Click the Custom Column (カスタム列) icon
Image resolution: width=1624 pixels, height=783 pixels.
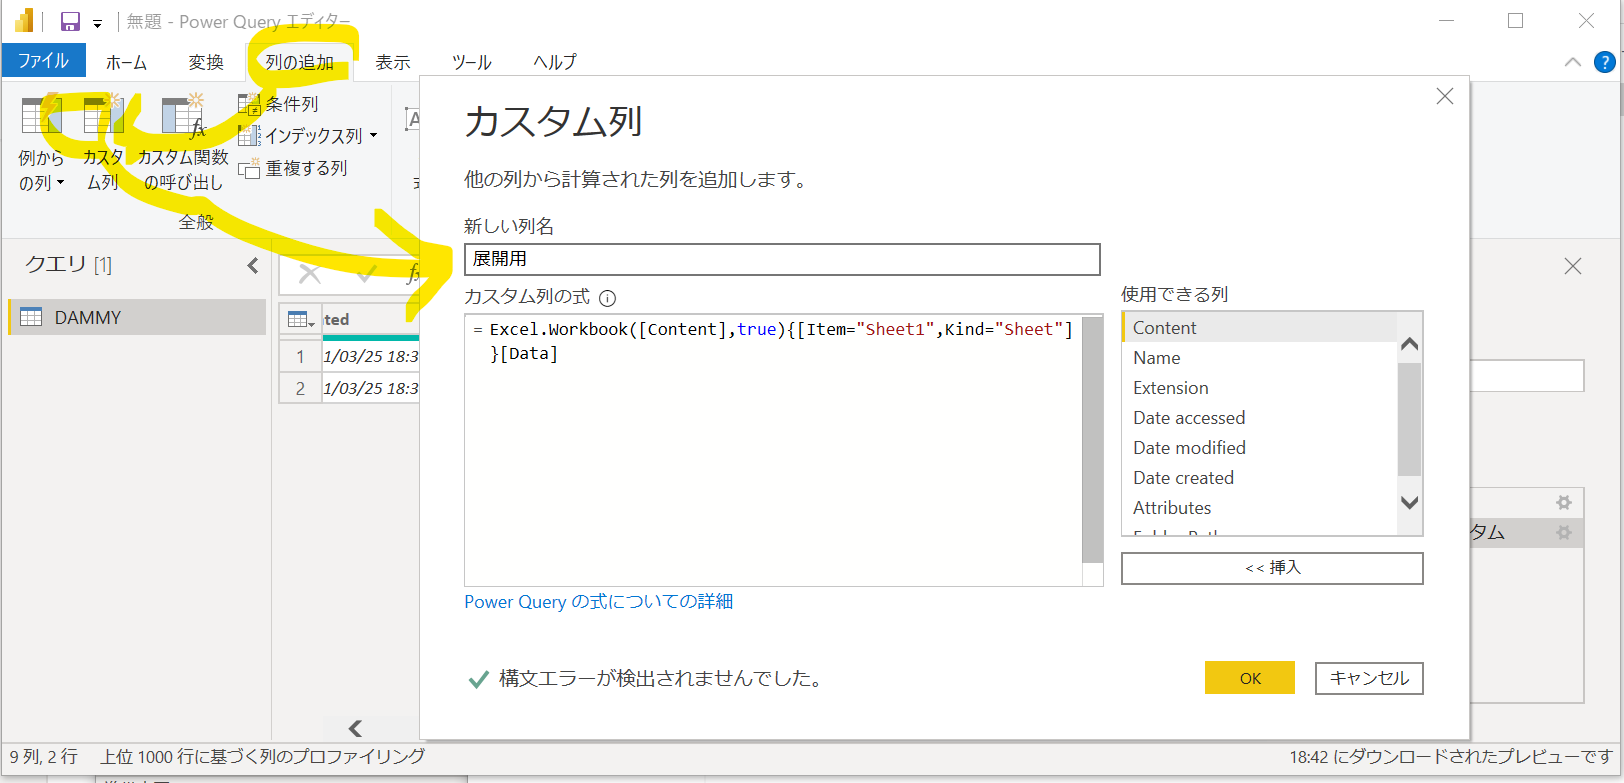pyautogui.click(x=103, y=115)
